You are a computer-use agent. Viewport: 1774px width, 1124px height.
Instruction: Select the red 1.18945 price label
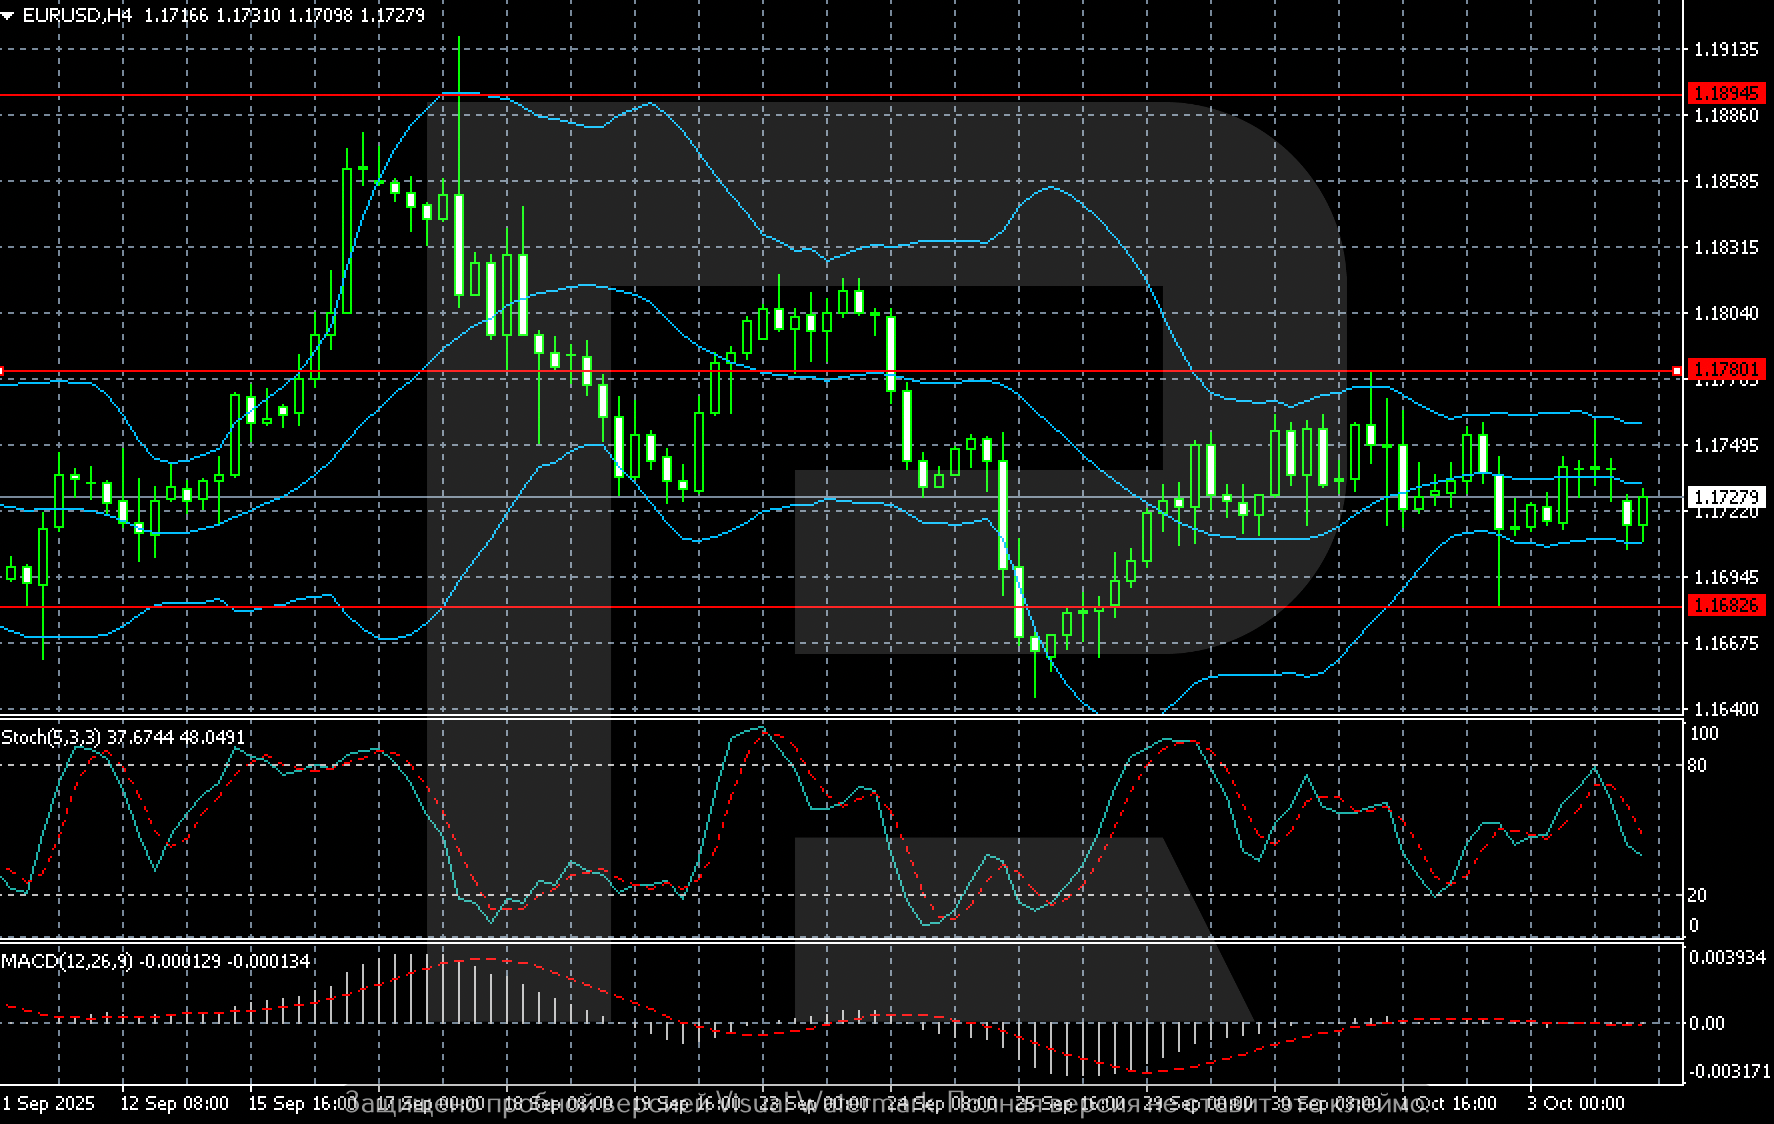[x=1724, y=93]
